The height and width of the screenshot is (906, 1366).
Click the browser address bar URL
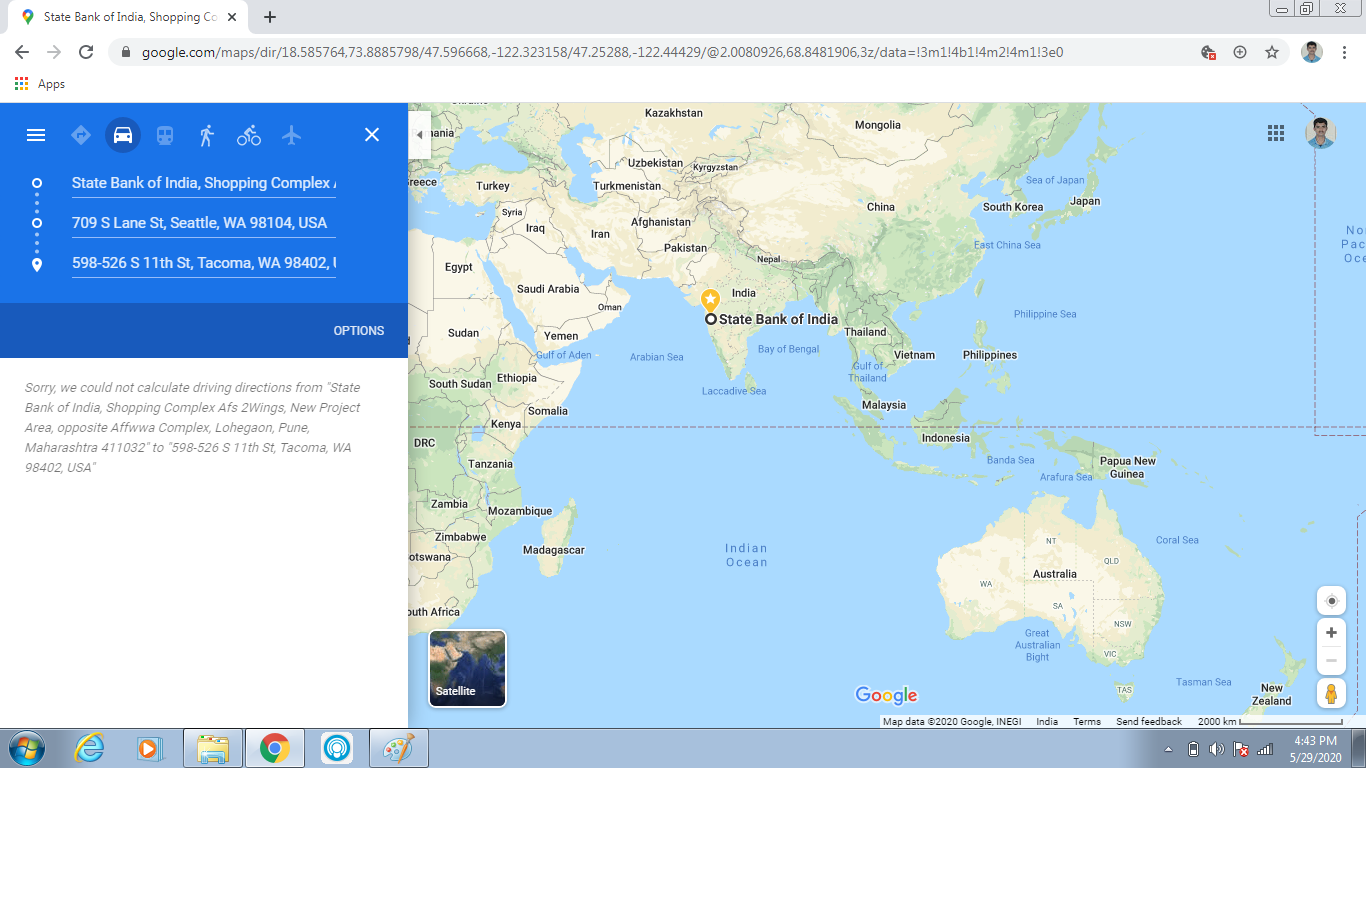pos(602,52)
